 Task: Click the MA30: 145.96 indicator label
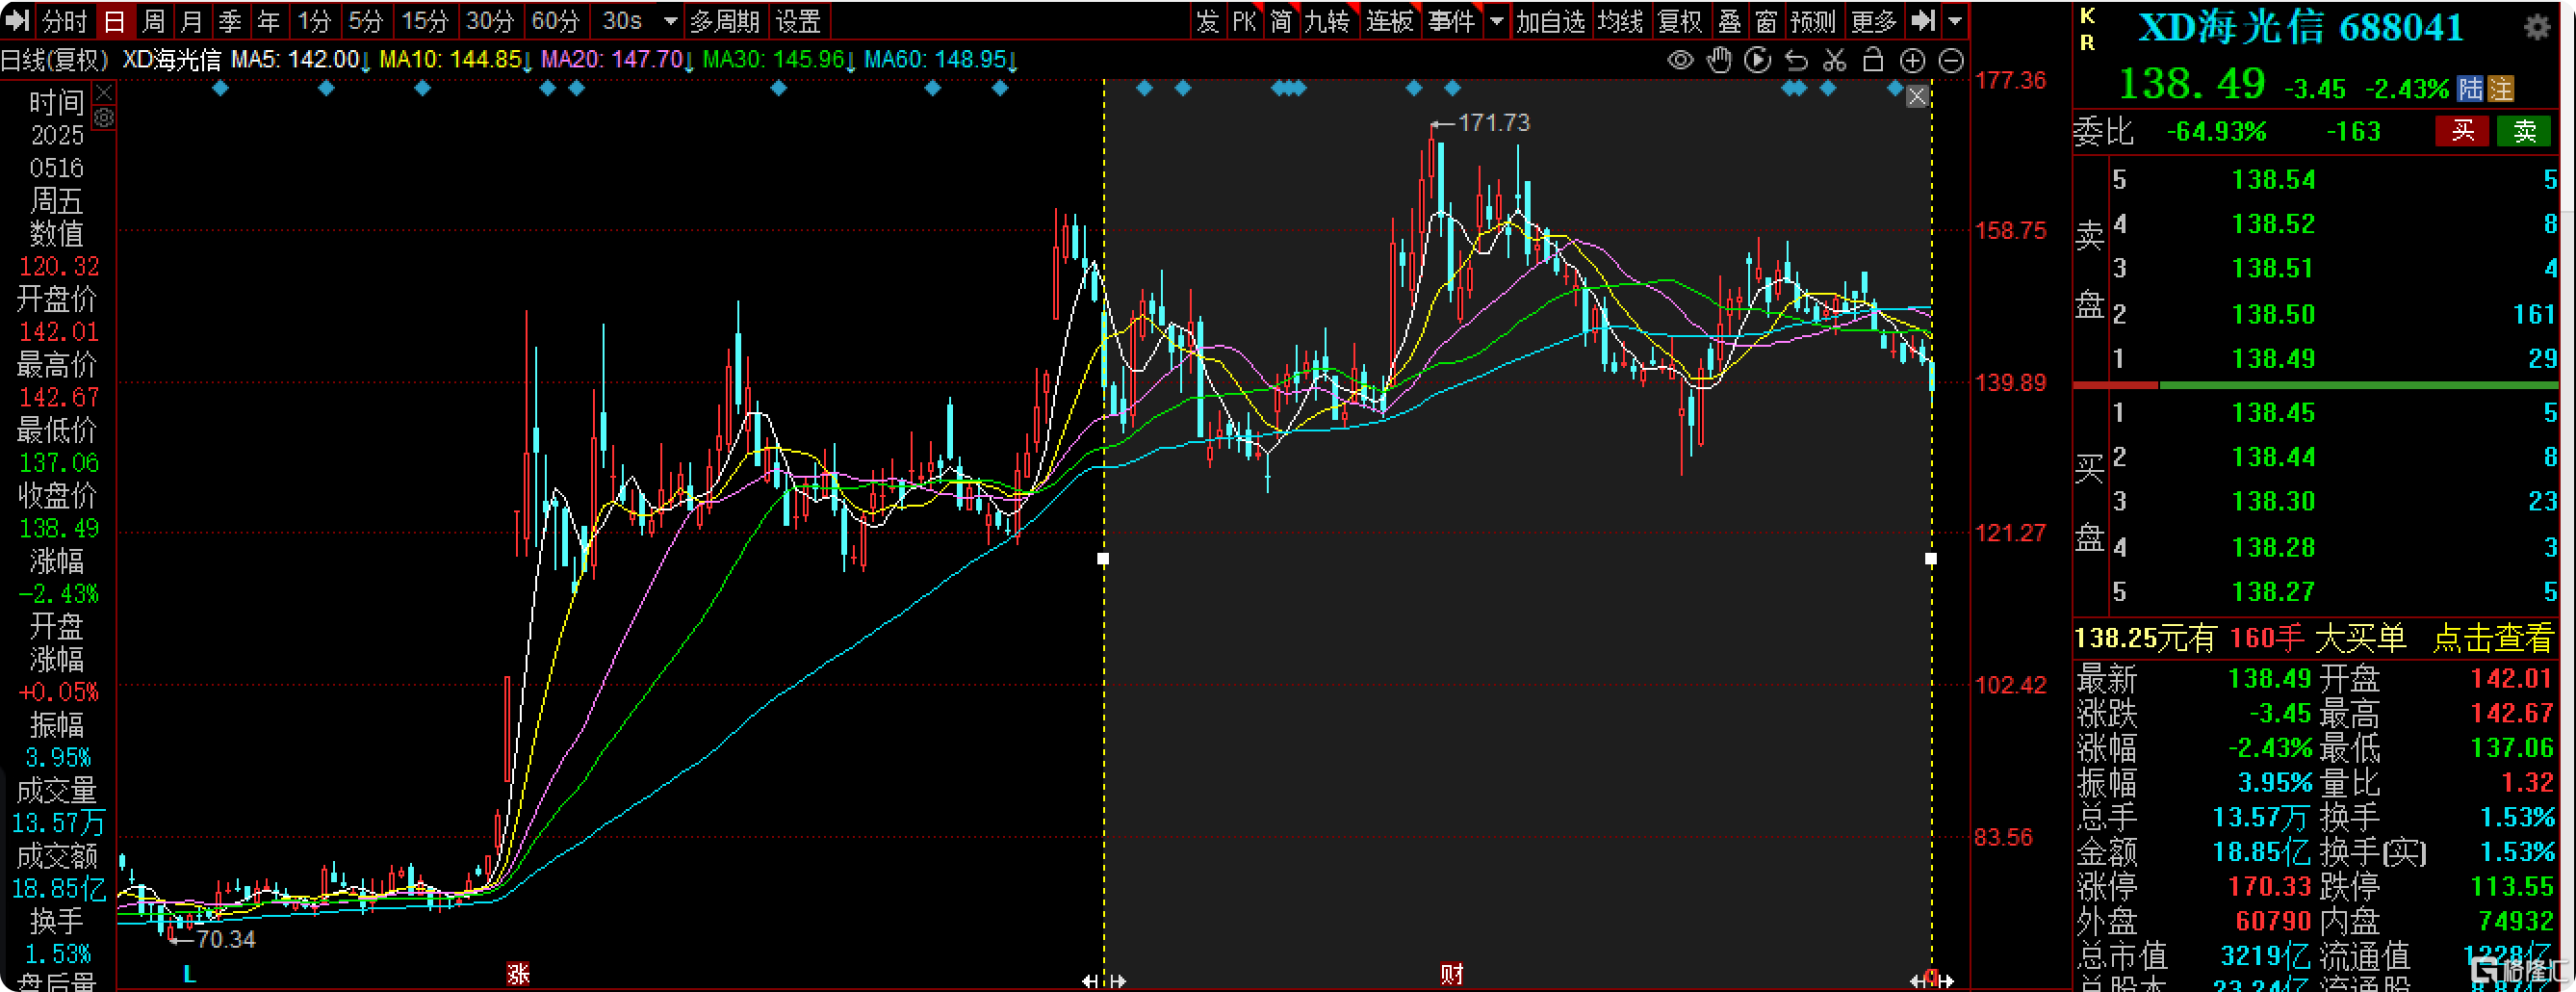pos(779,60)
